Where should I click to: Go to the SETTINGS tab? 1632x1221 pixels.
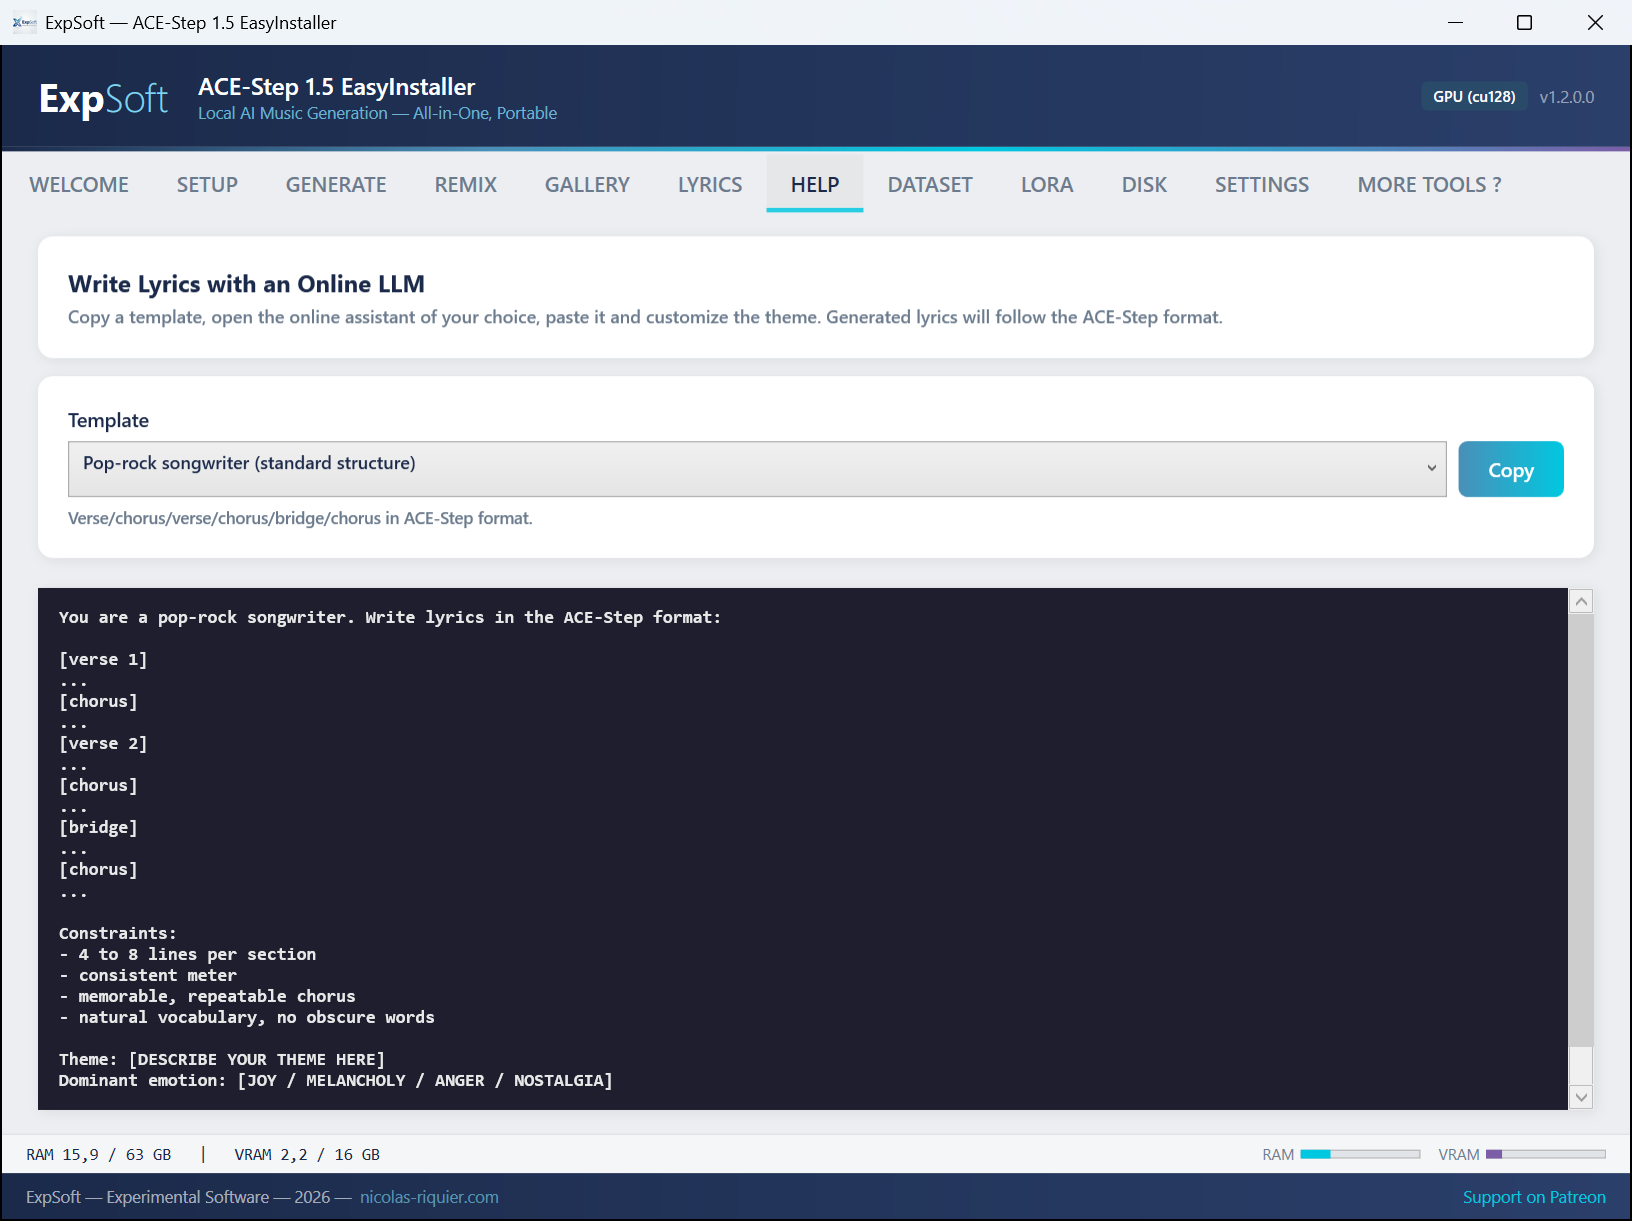[x=1262, y=184]
